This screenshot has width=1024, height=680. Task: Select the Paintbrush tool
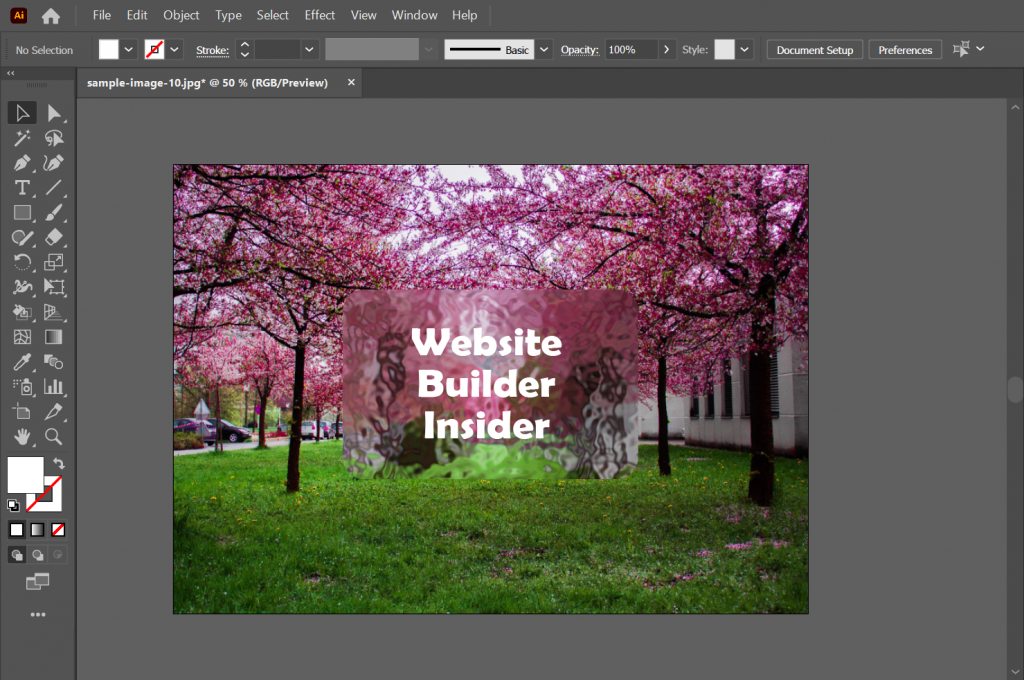pyautogui.click(x=56, y=212)
